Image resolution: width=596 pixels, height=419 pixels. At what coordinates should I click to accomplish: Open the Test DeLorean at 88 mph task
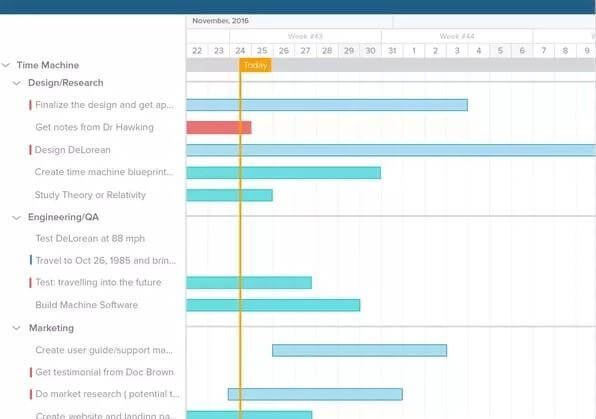(90, 238)
